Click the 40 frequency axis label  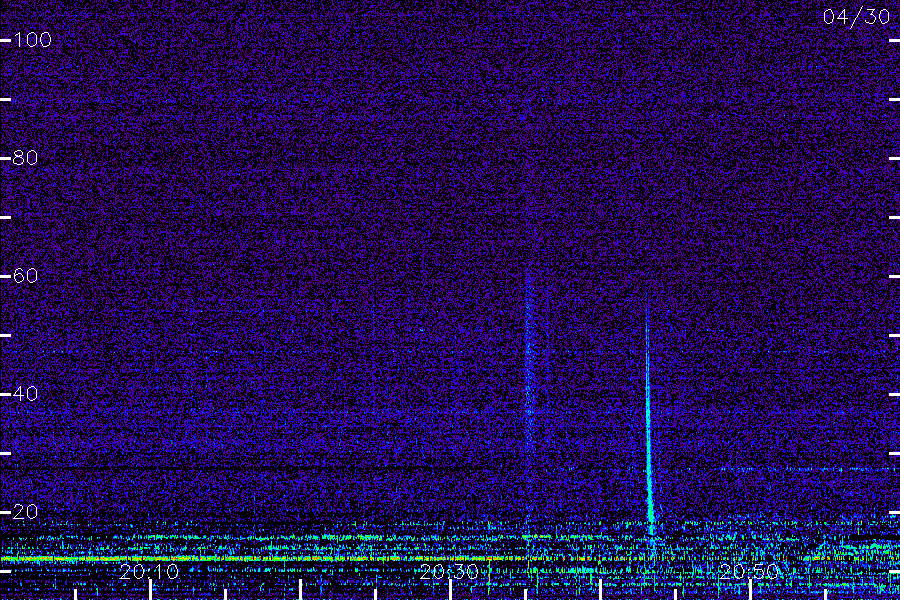[26, 394]
